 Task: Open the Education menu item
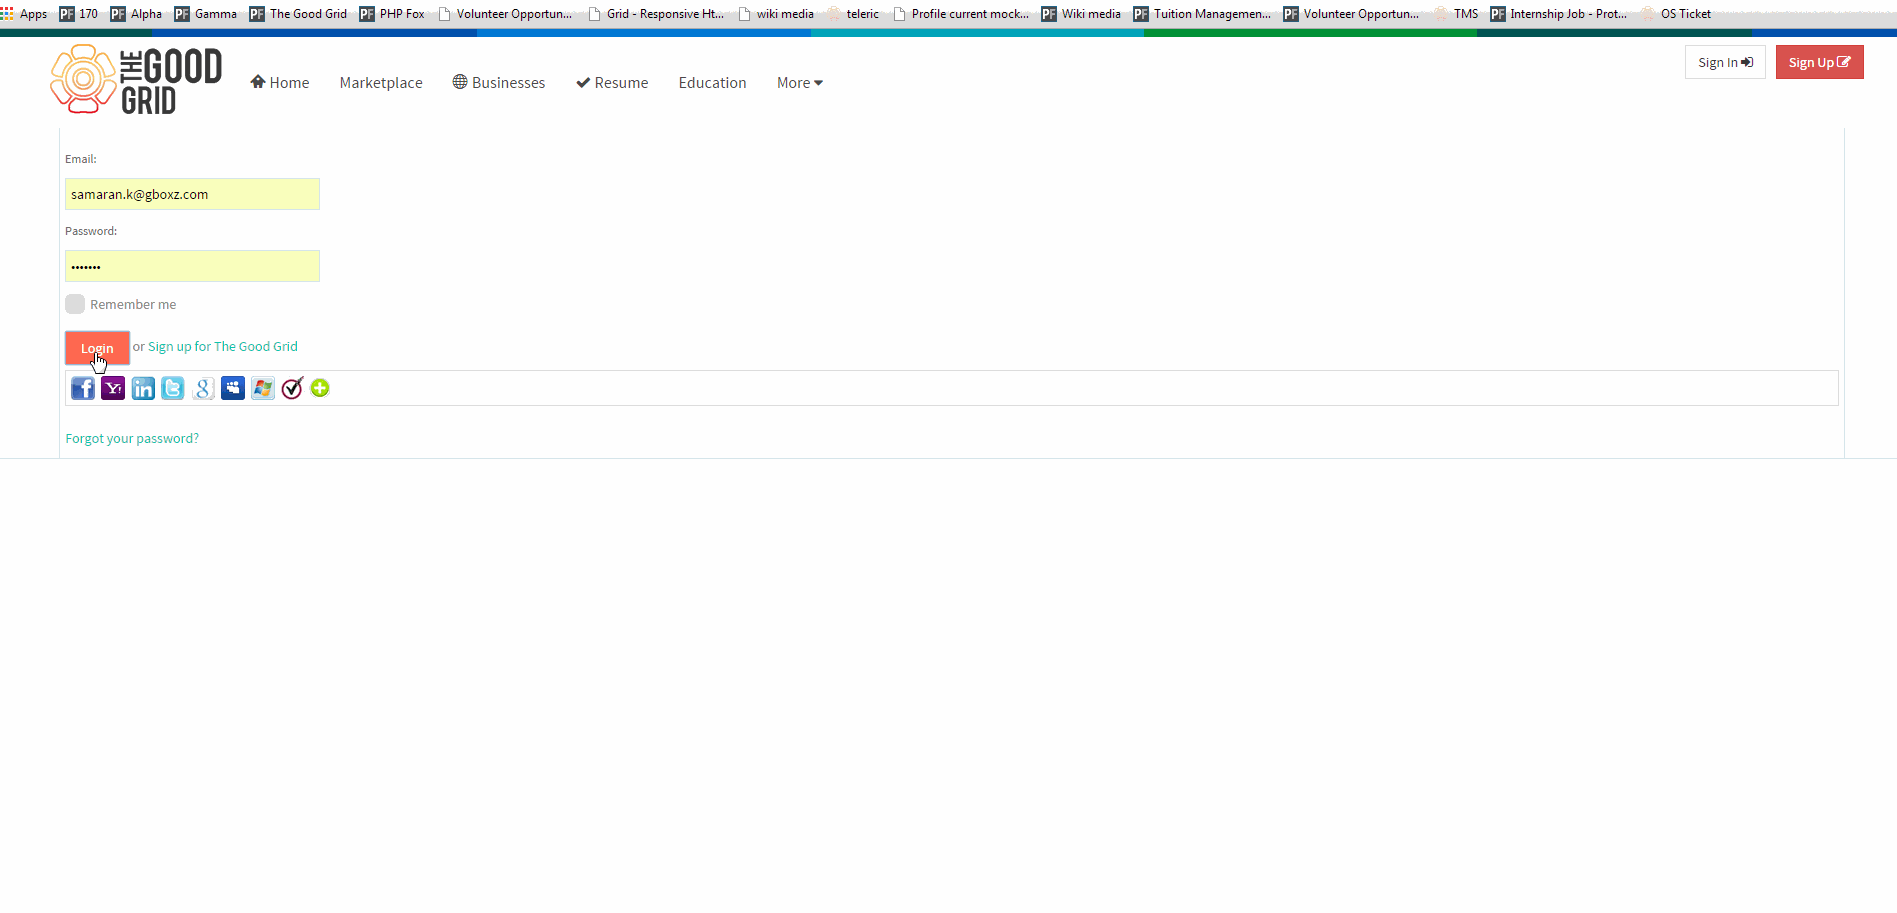(x=712, y=83)
